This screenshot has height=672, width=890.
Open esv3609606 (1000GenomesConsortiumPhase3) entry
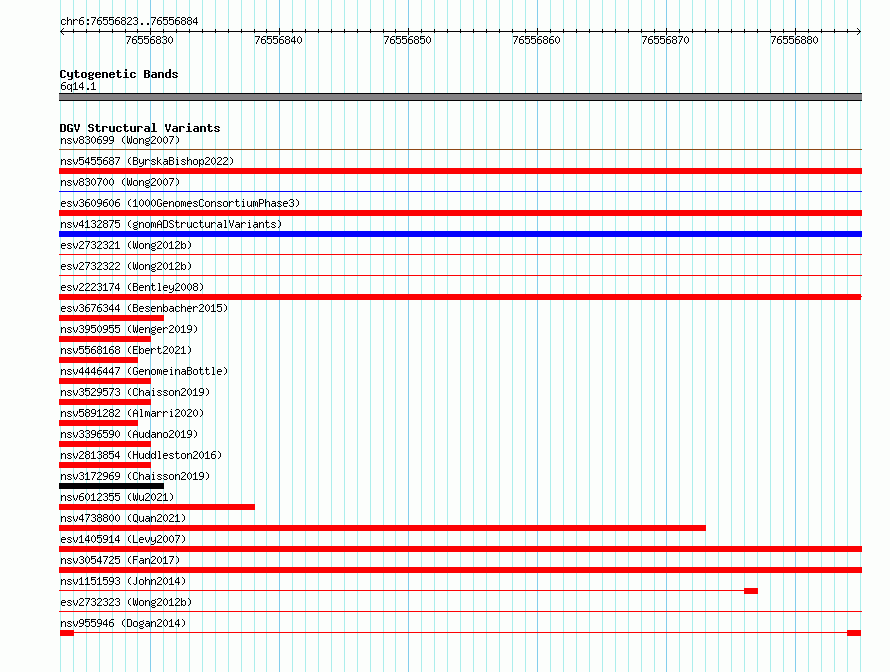(x=180, y=203)
